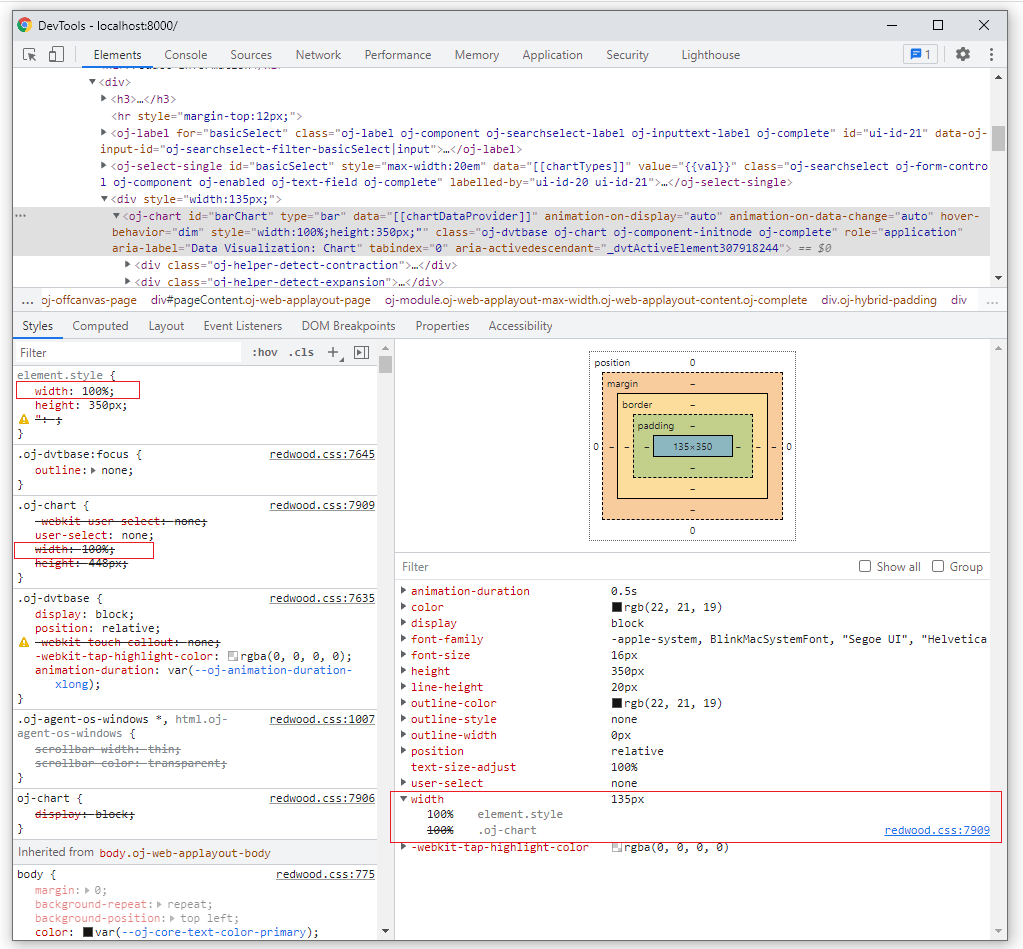Image resolution: width=1023 pixels, height=949 pixels.
Task: Open the redwood.css:7909 link in computed width
Action: pyautogui.click(x=936, y=830)
